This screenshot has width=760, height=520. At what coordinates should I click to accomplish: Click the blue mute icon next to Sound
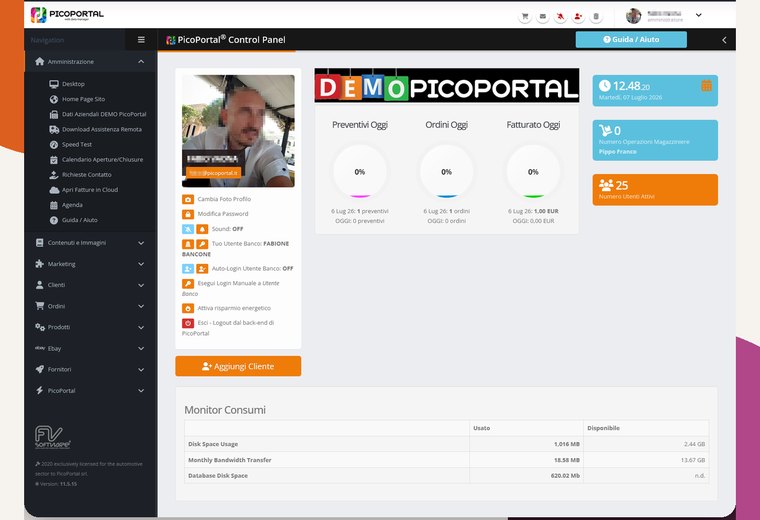point(188,229)
